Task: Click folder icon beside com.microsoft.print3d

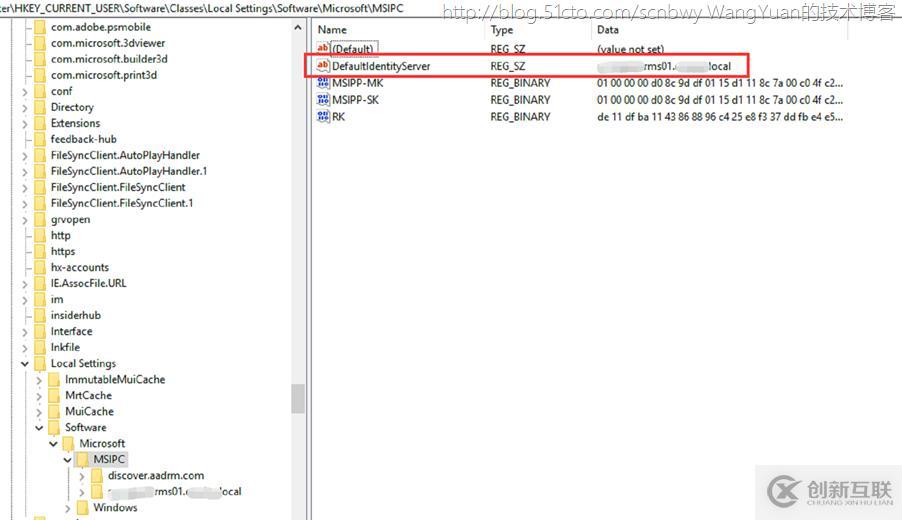Action: (40, 75)
